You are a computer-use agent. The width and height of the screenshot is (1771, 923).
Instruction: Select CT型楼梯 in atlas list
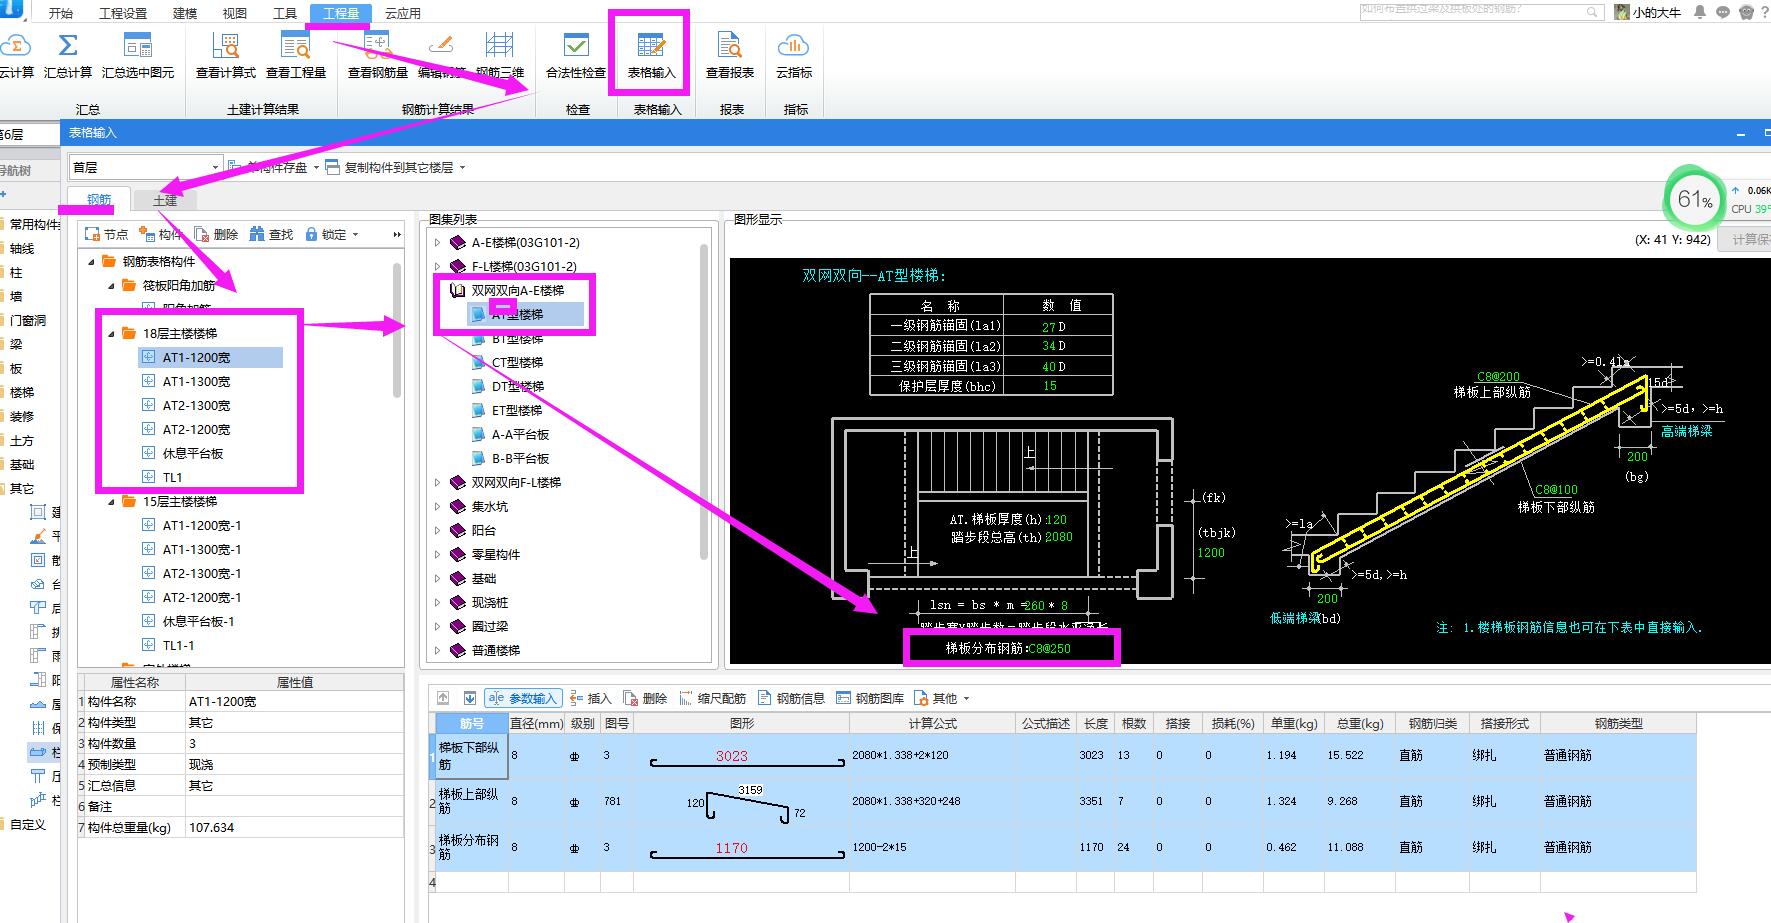[517, 362]
